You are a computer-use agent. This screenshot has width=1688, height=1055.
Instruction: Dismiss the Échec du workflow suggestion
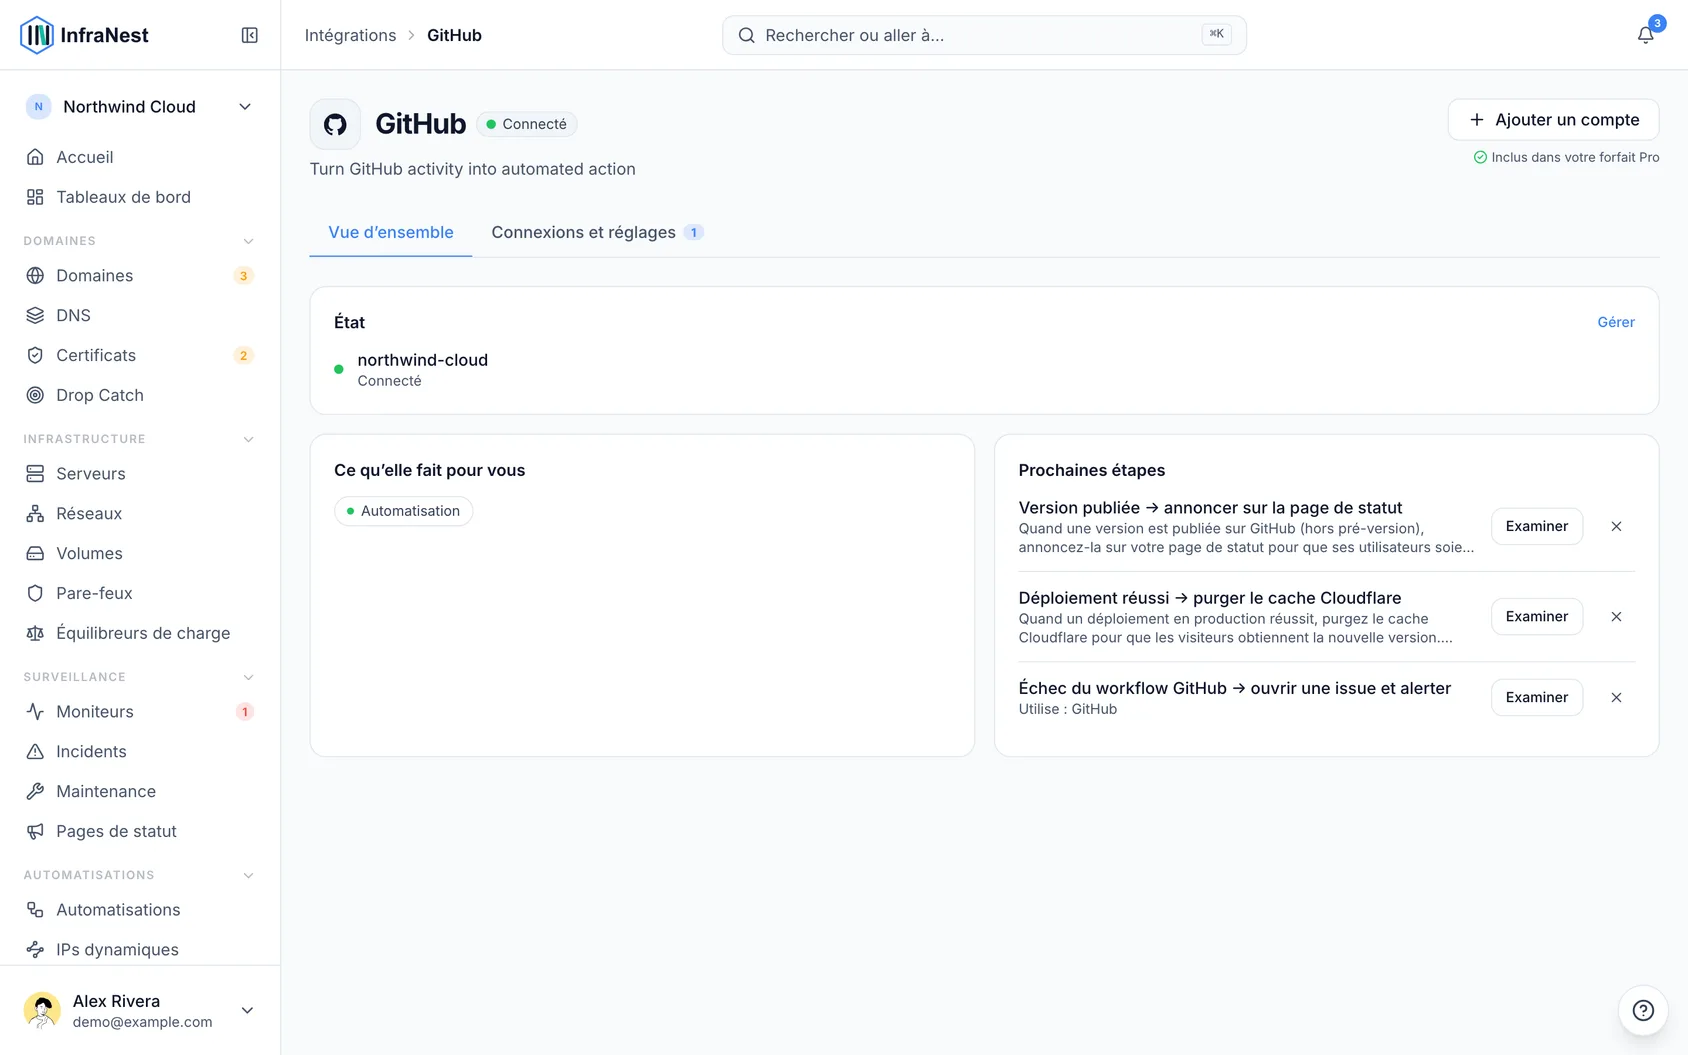pos(1616,697)
